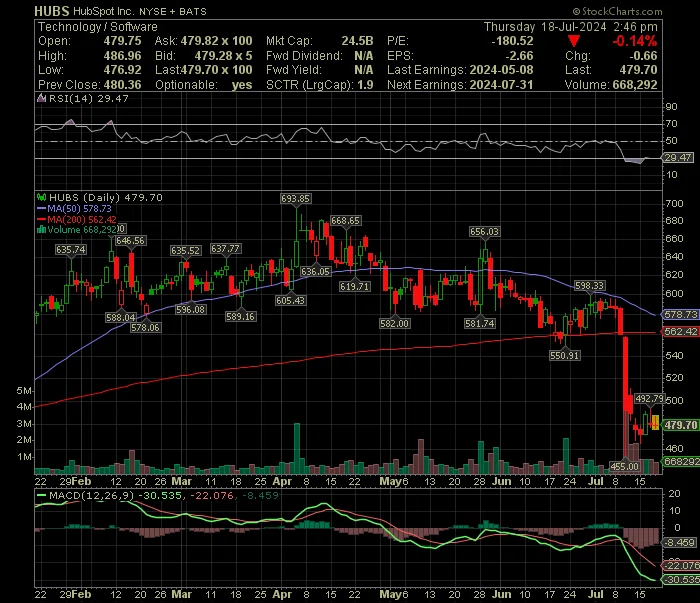Click the -0.14% percent change value
Screen dimensions: 700x603
[x=634, y=42]
